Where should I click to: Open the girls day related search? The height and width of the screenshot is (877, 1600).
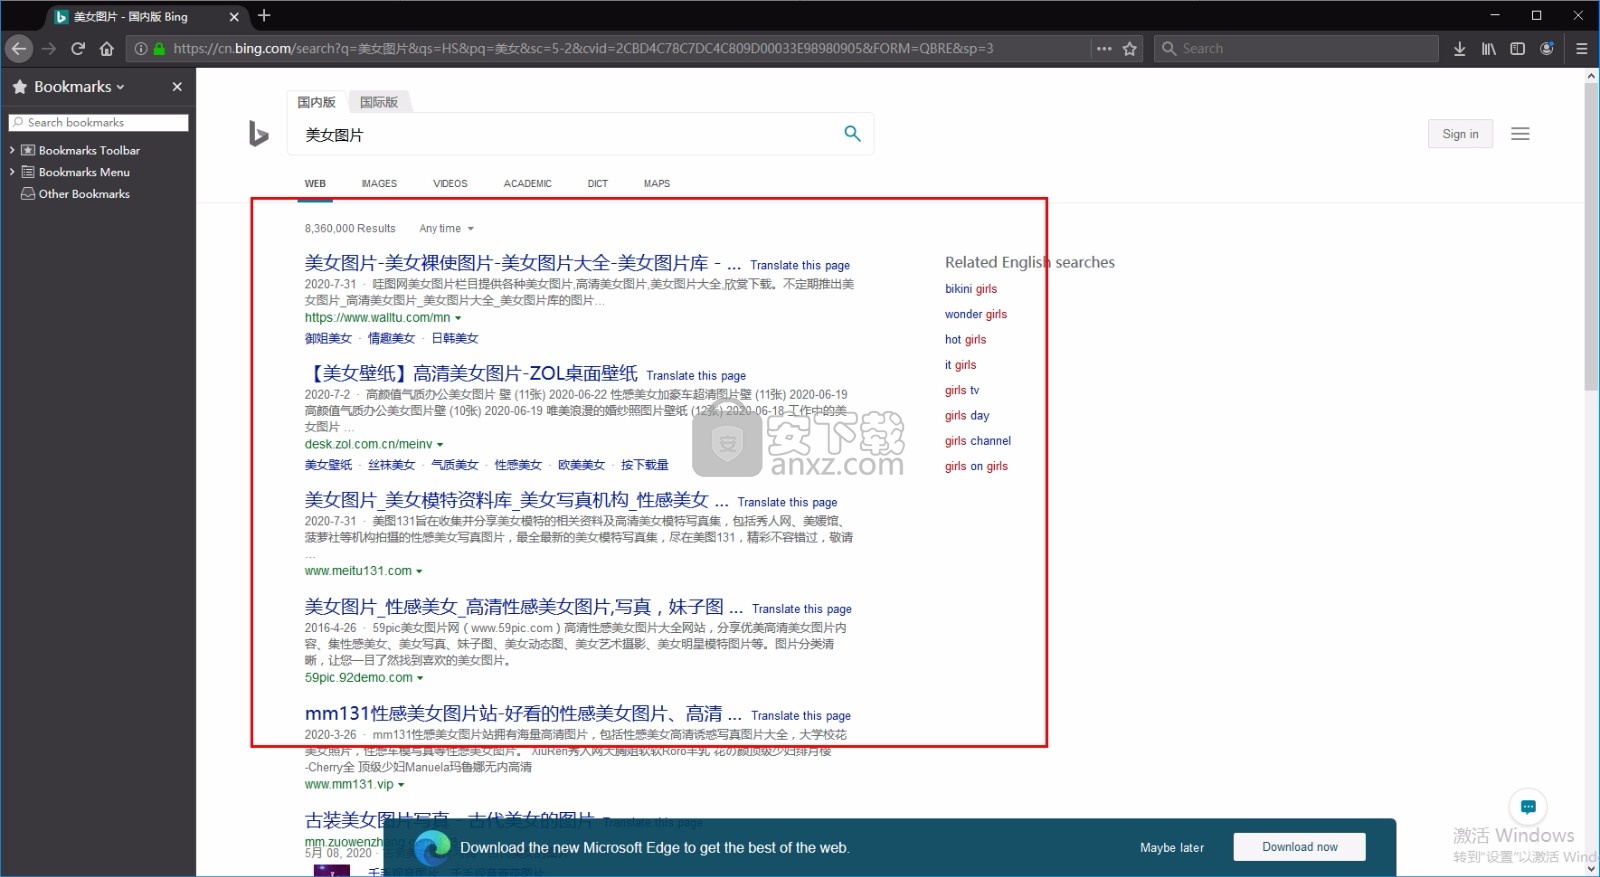click(x=967, y=416)
